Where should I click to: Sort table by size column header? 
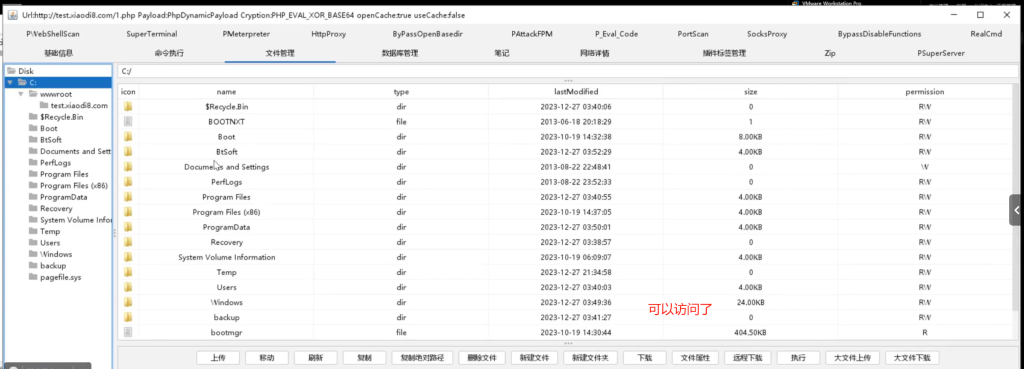(750, 92)
